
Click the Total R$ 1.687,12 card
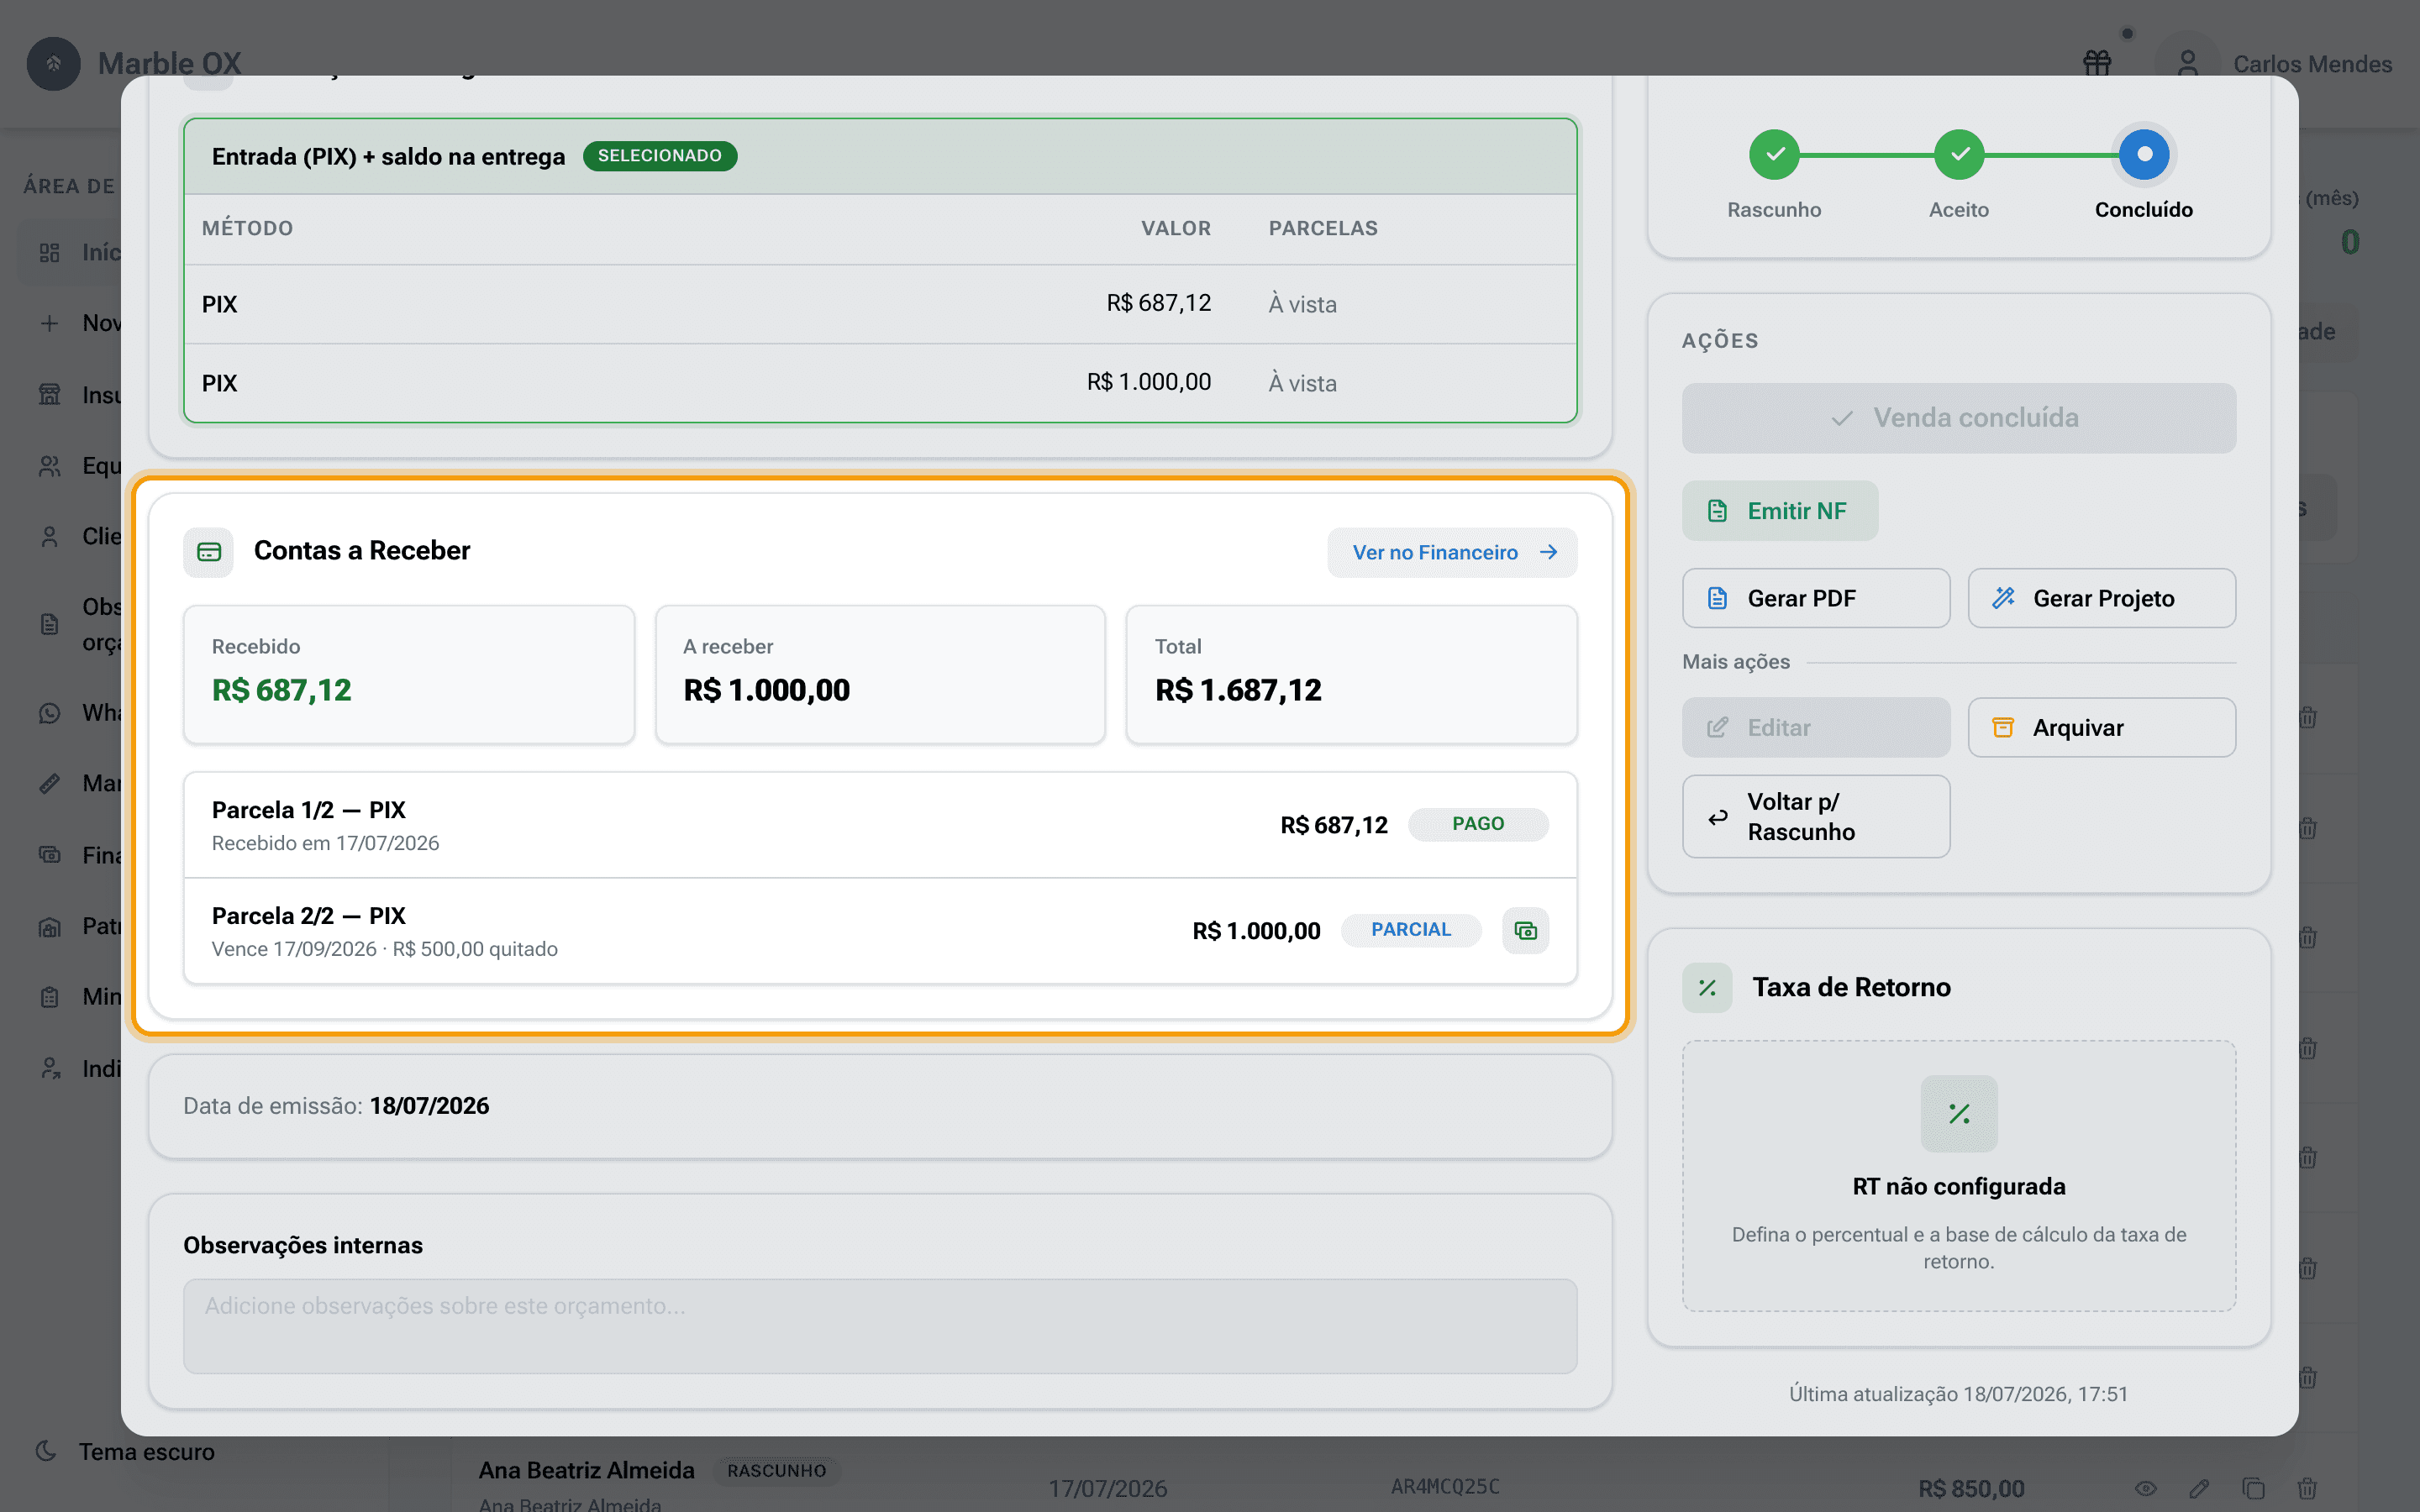pyautogui.click(x=1351, y=674)
